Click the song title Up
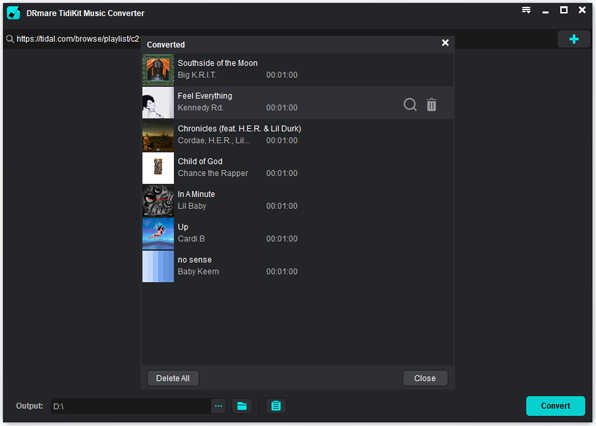This screenshot has height=426, width=596. (x=183, y=227)
